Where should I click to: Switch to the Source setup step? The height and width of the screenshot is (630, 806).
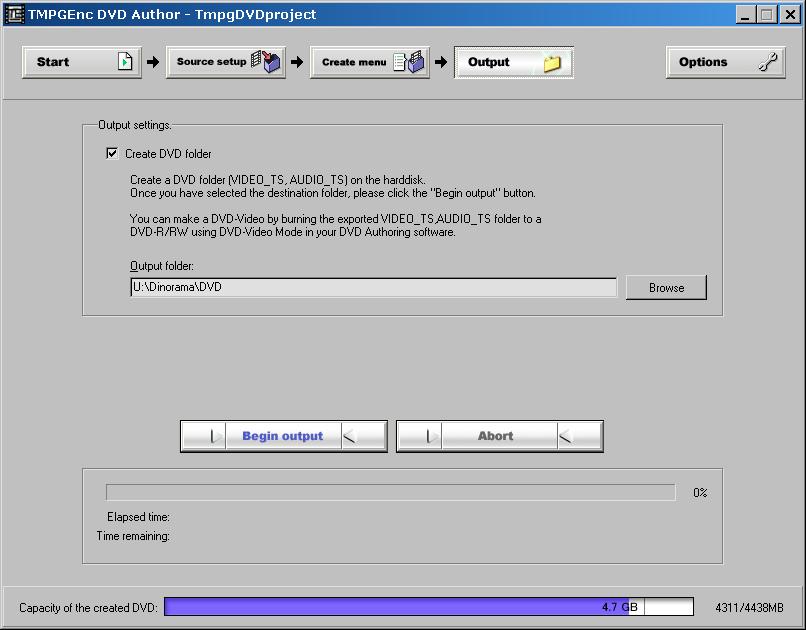pos(211,62)
